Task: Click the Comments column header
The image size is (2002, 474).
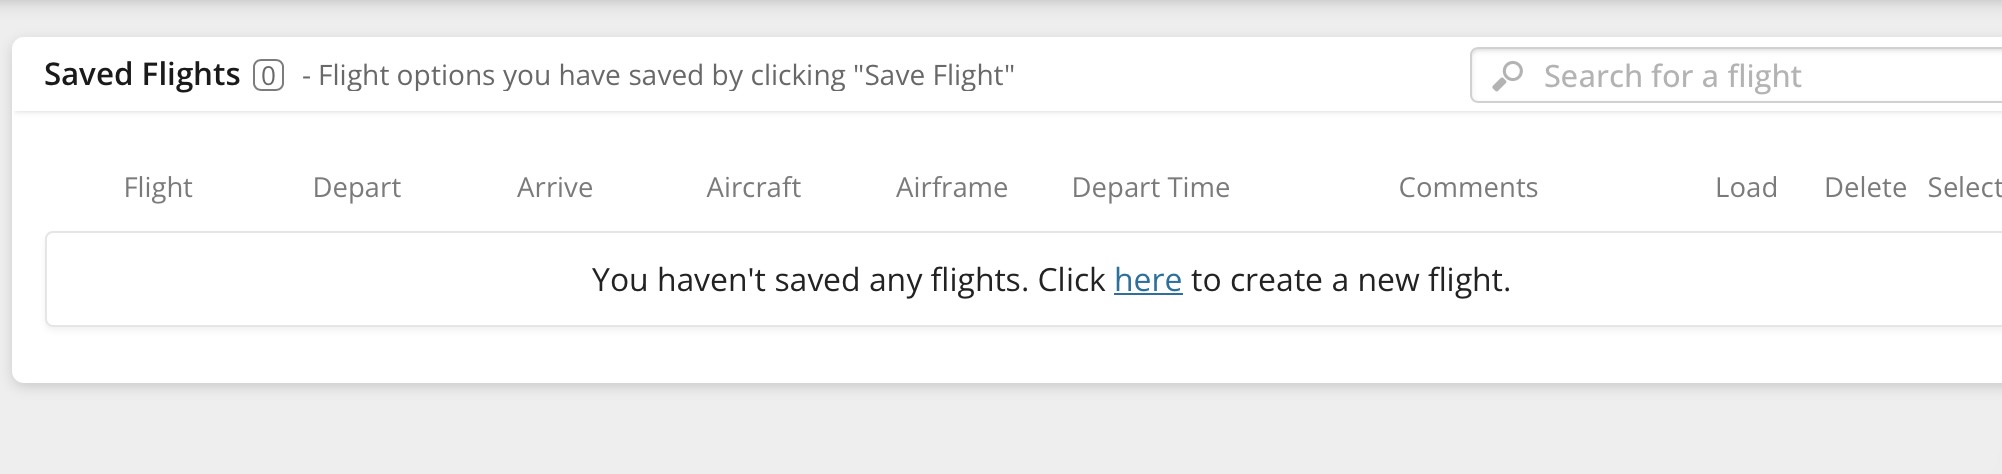Action: 1468,187
